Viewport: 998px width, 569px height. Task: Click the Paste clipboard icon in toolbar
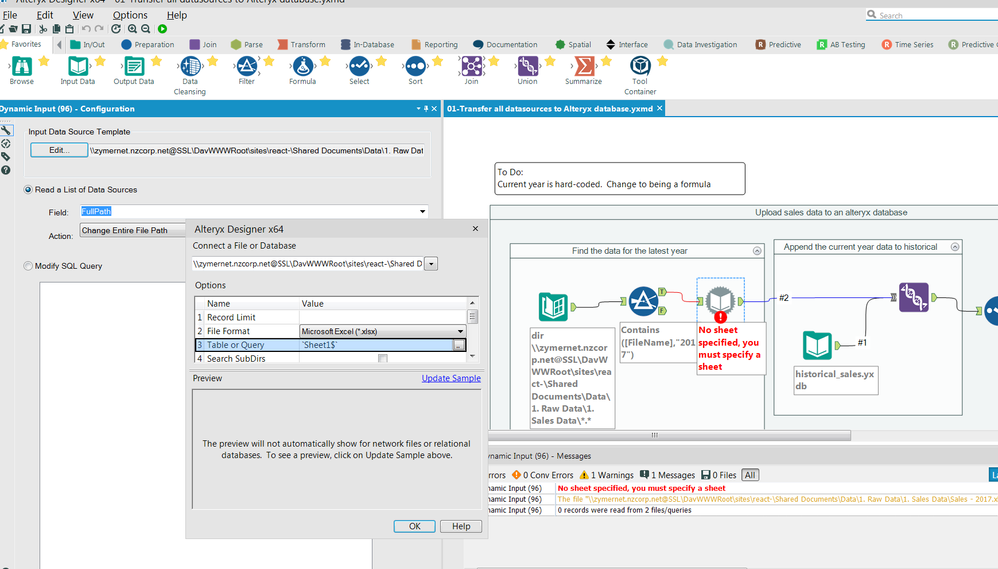point(69,29)
